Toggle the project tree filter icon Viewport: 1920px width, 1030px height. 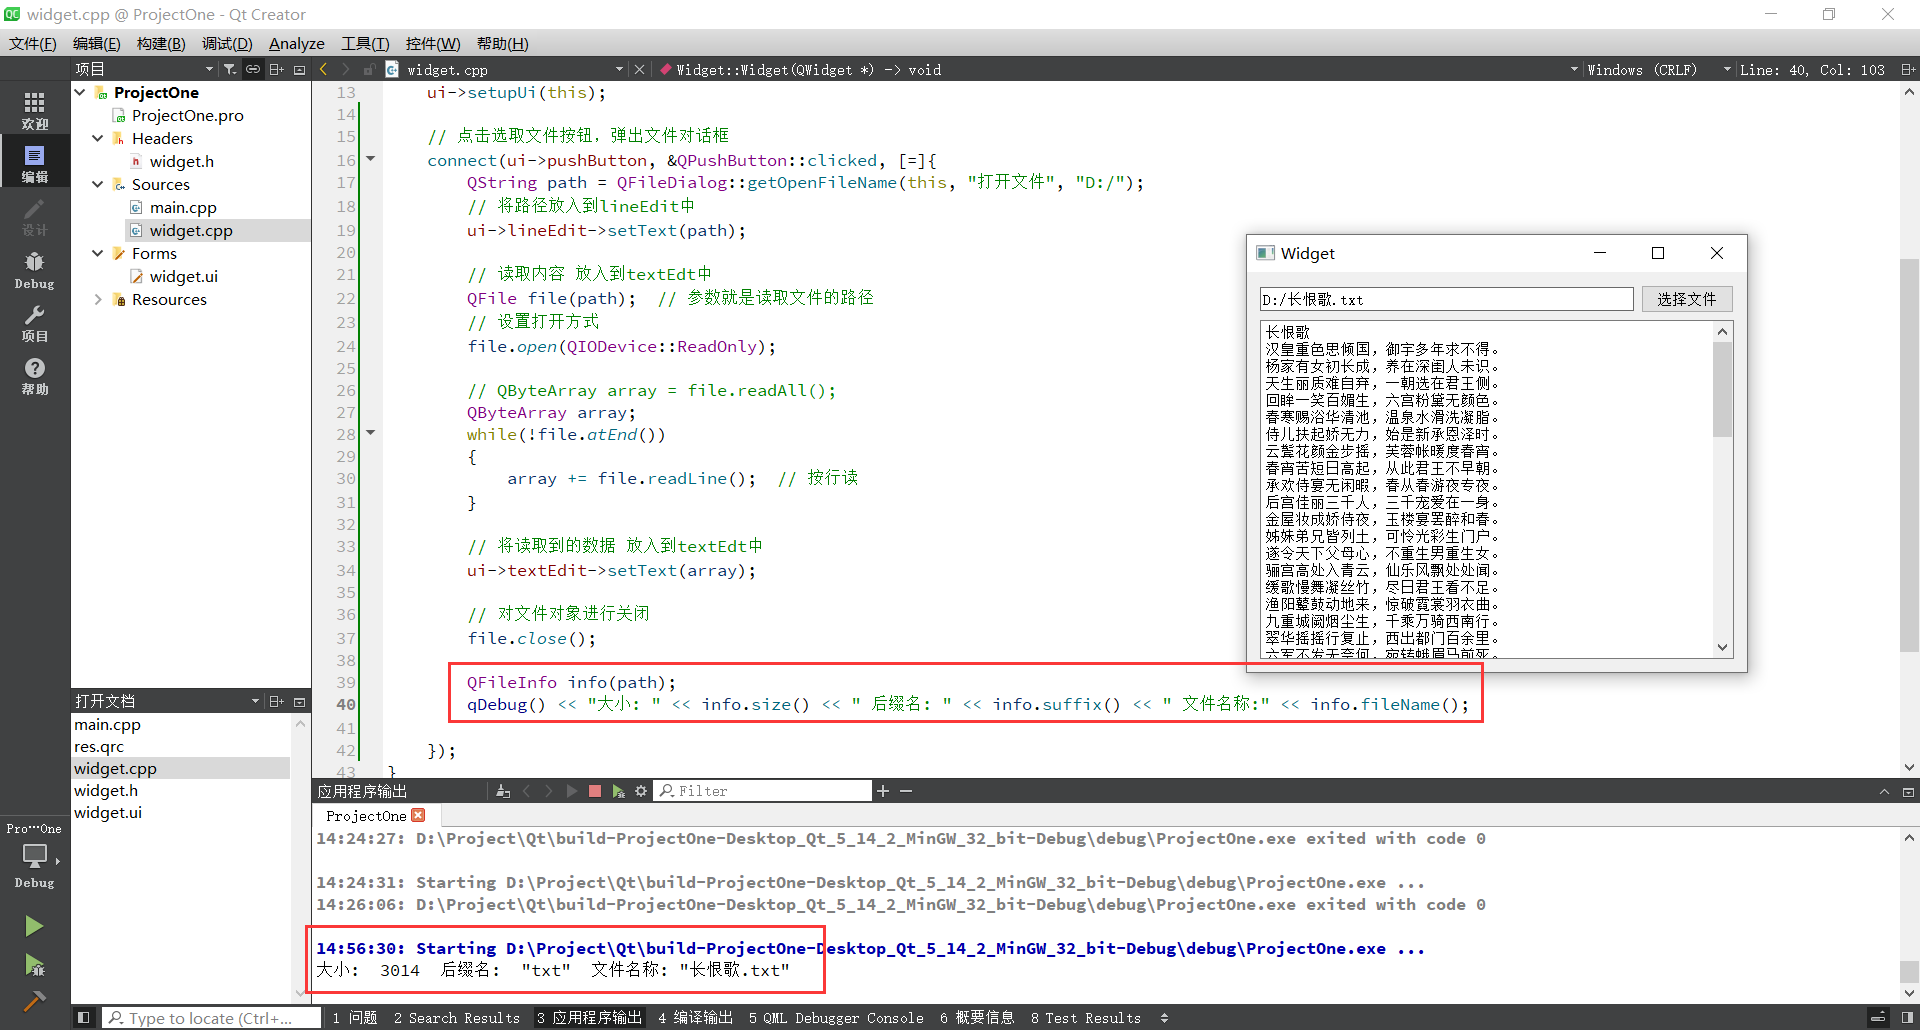tap(230, 69)
